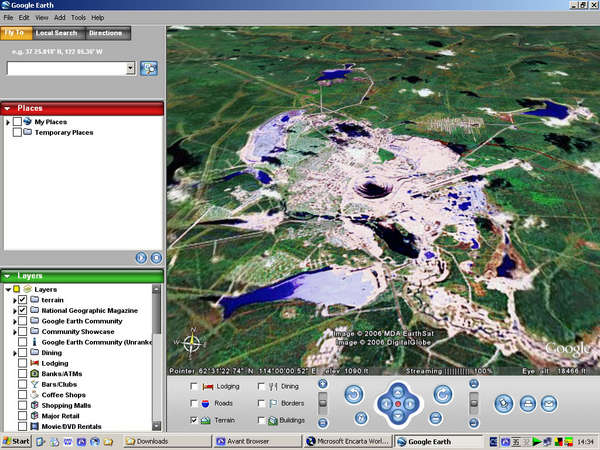Click the move left arrow on the navigation pad
The height and width of the screenshot is (450, 600).
386,404
